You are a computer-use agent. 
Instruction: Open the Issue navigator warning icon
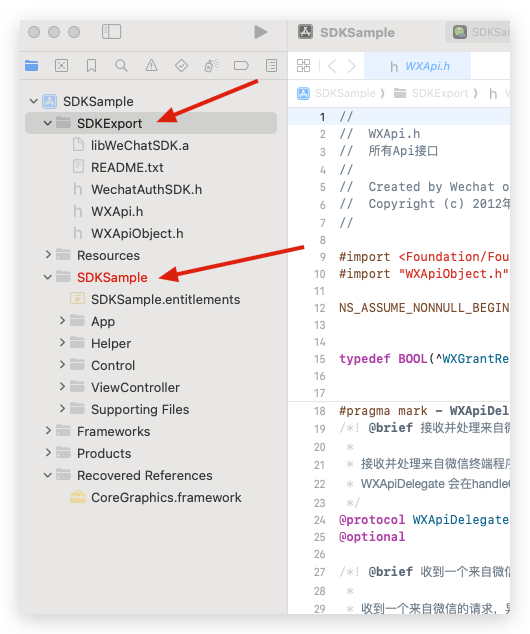pos(151,65)
